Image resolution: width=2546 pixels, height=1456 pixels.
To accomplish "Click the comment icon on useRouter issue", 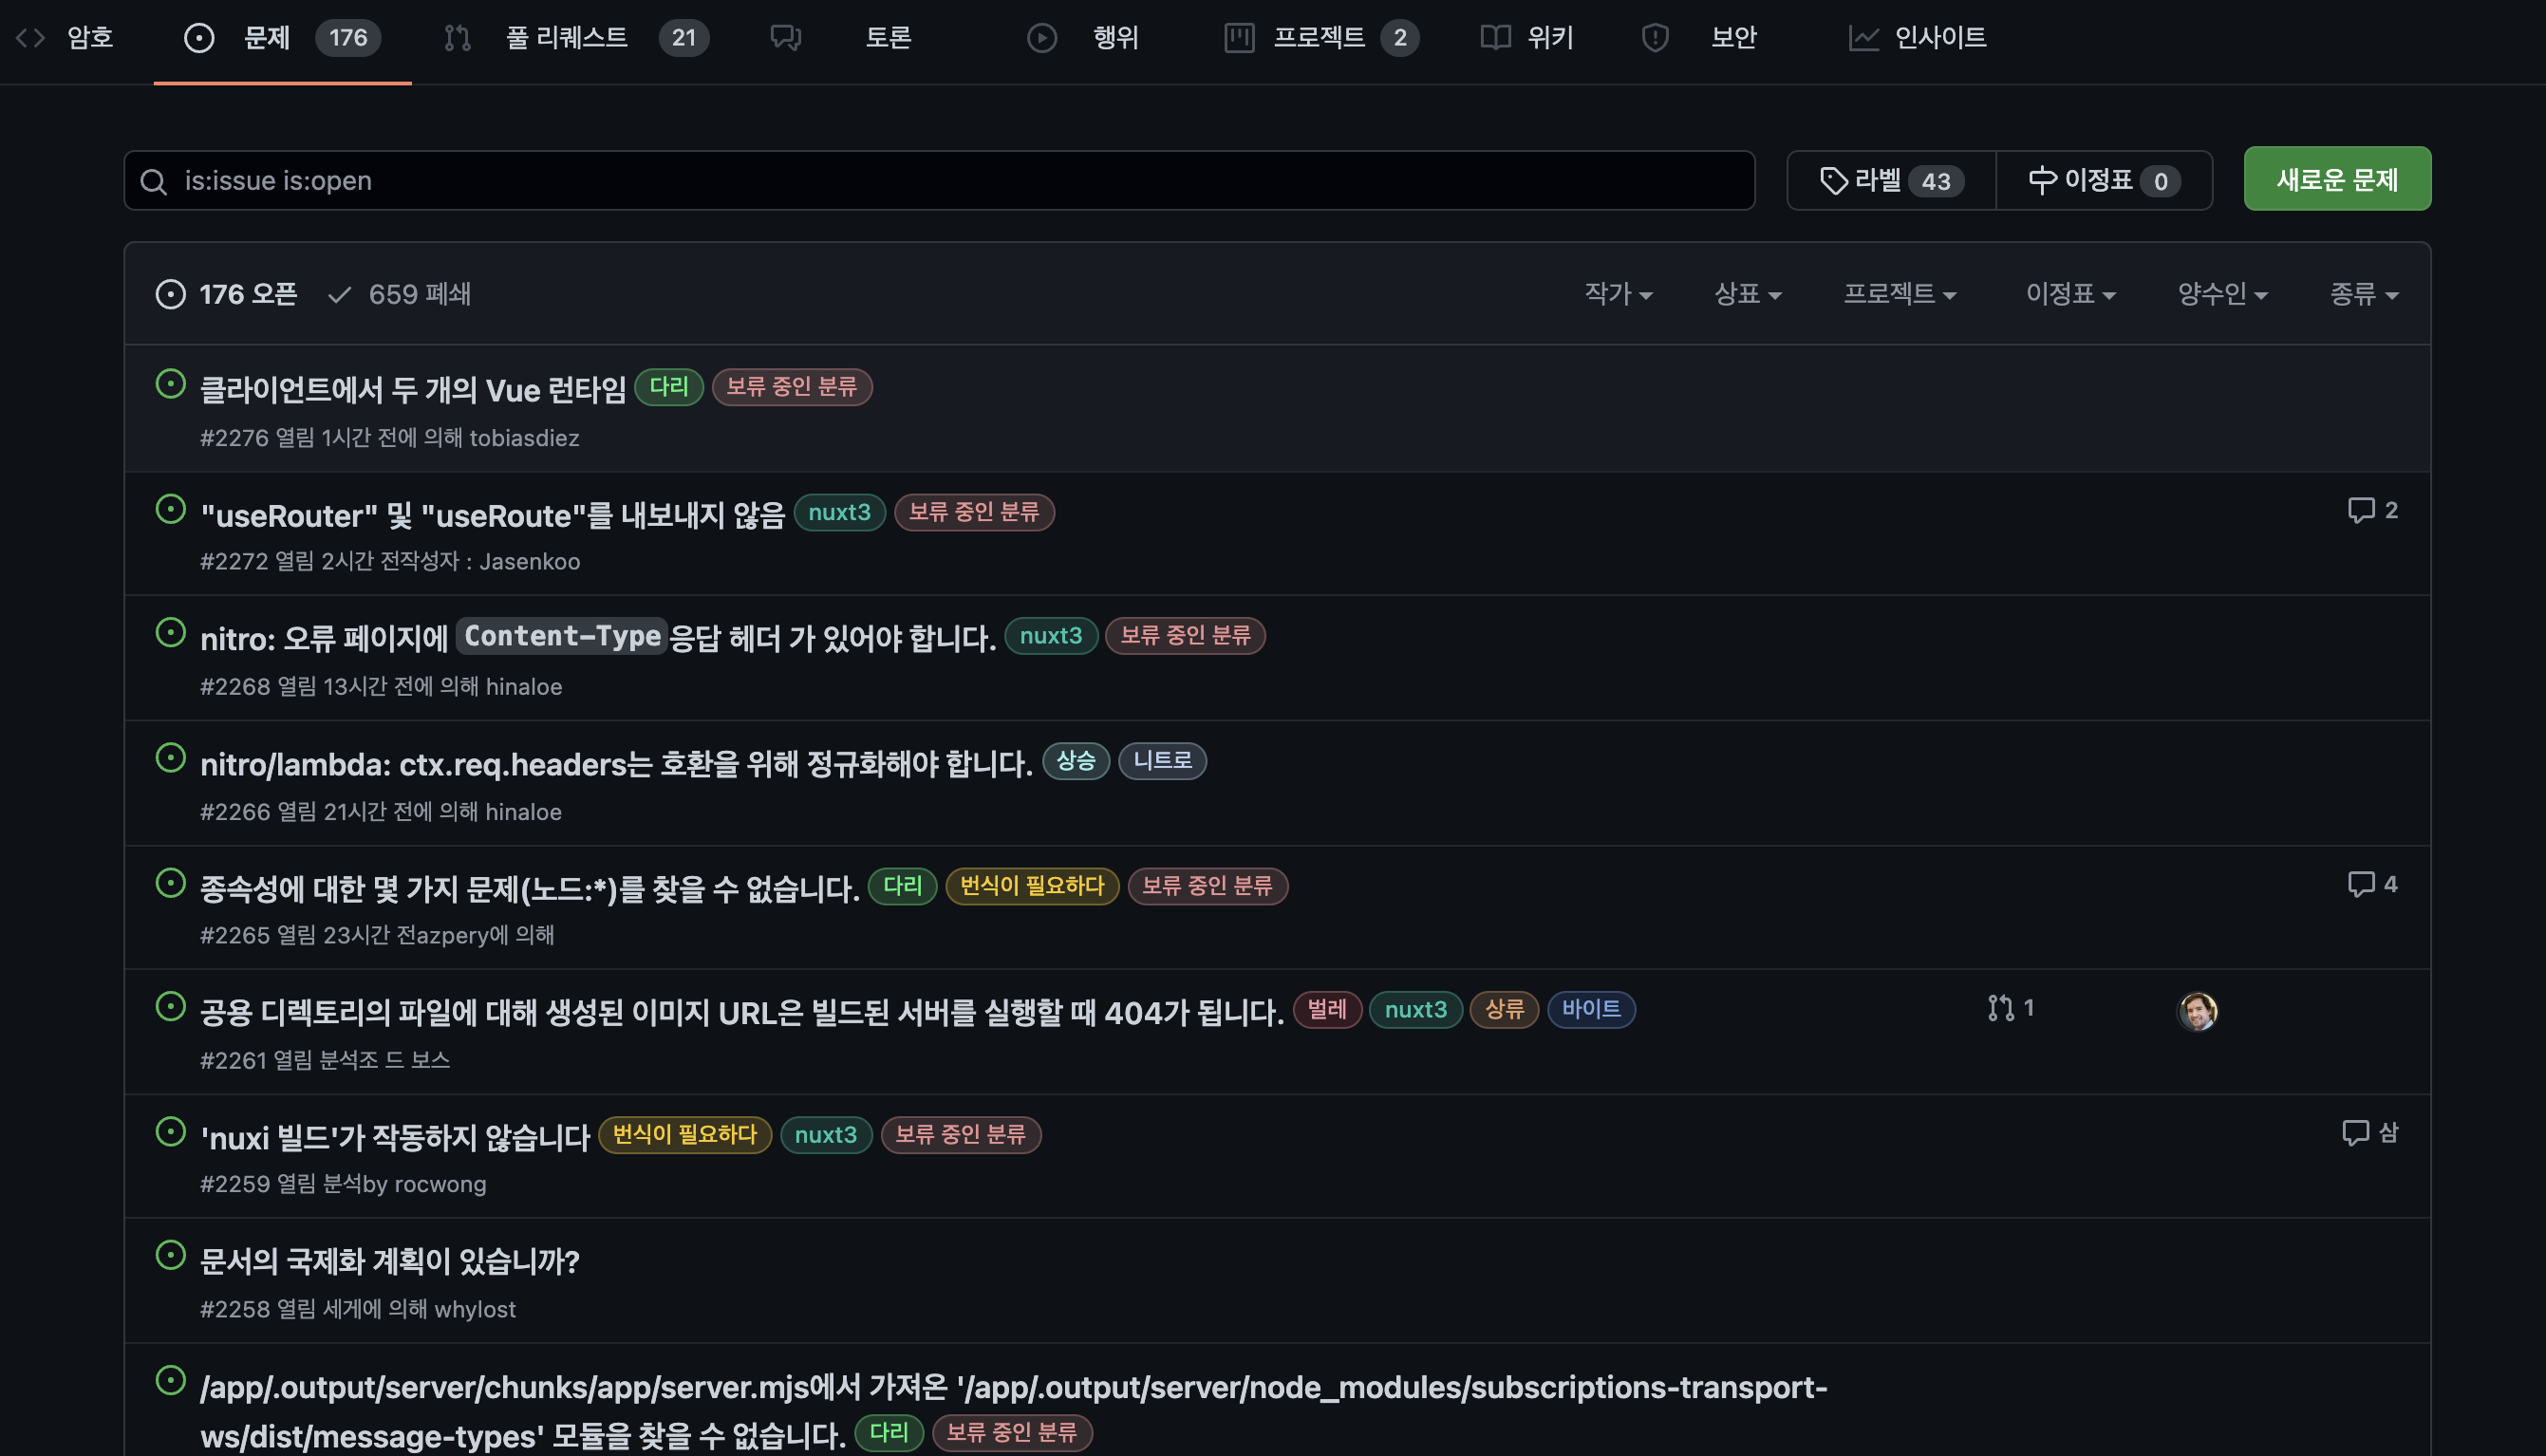I will tap(2360, 510).
